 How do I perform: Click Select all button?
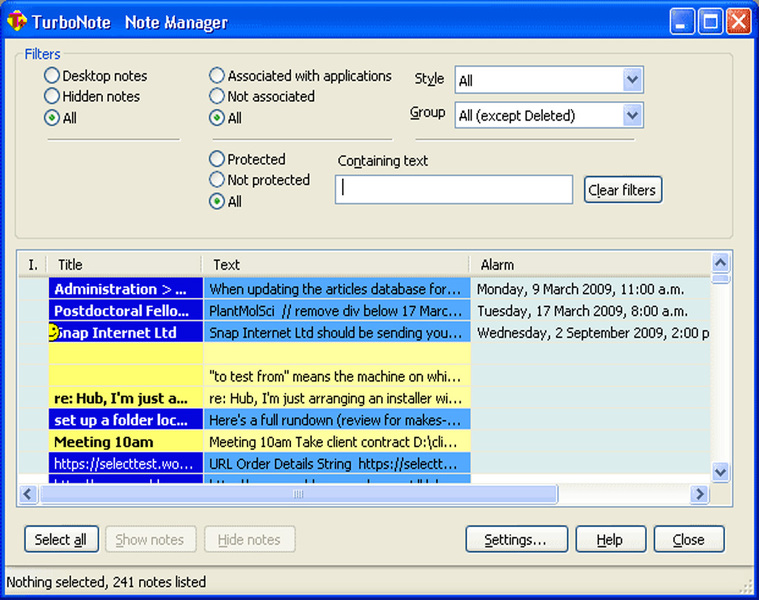click(61, 539)
